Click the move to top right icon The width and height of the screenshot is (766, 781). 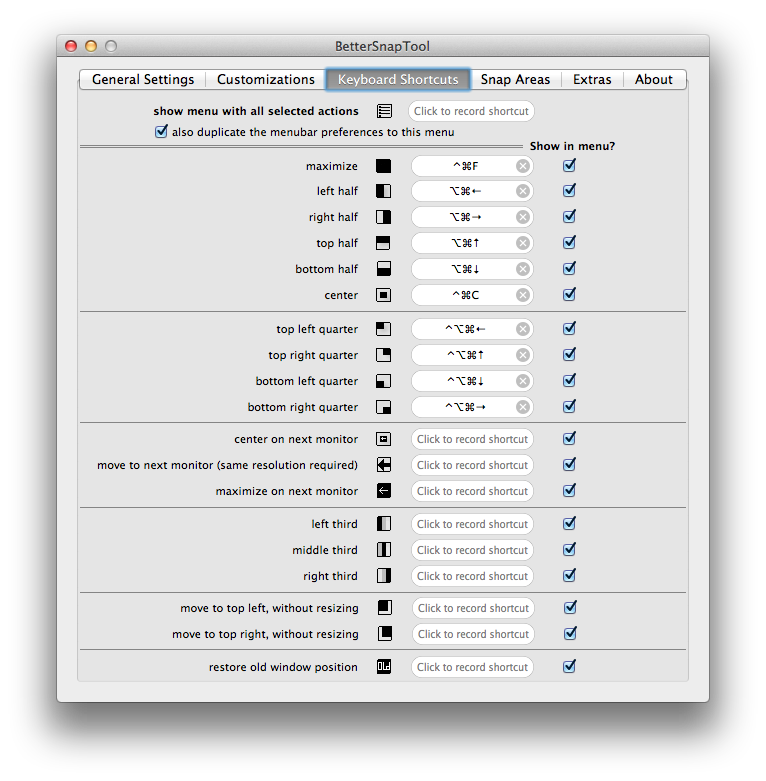384,634
